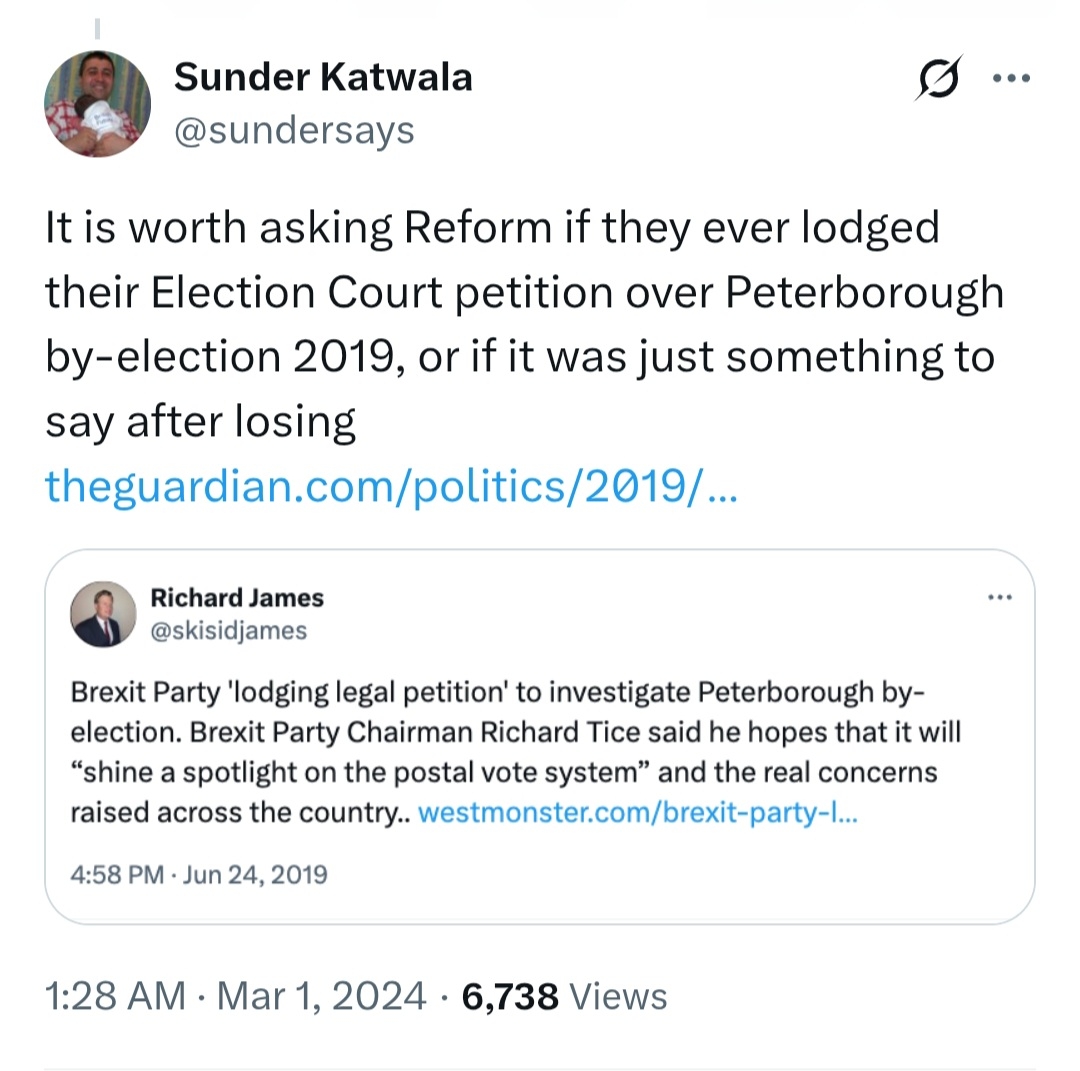Click empty space right of quoted timestamp
Image resolution: width=1080 pixels, height=1071 pixels.
[680, 874]
